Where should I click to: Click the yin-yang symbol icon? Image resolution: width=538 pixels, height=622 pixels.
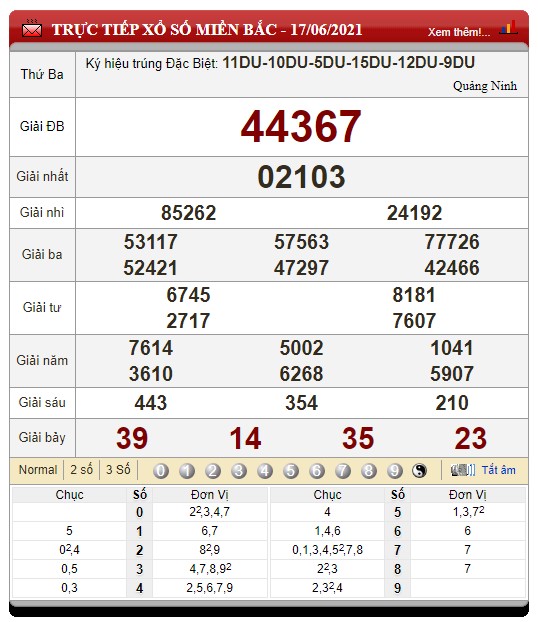tap(419, 471)
